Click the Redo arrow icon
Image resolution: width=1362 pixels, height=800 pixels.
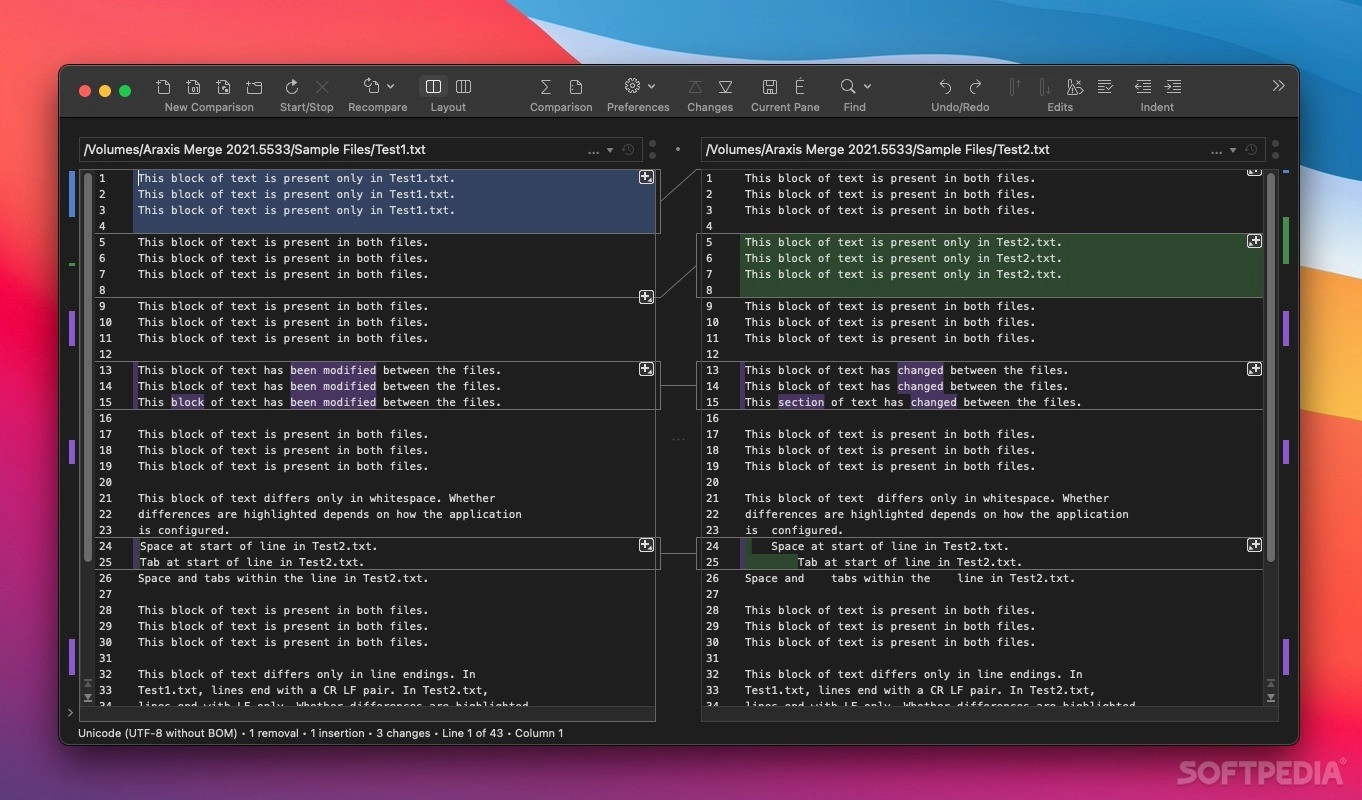(976, 87)
